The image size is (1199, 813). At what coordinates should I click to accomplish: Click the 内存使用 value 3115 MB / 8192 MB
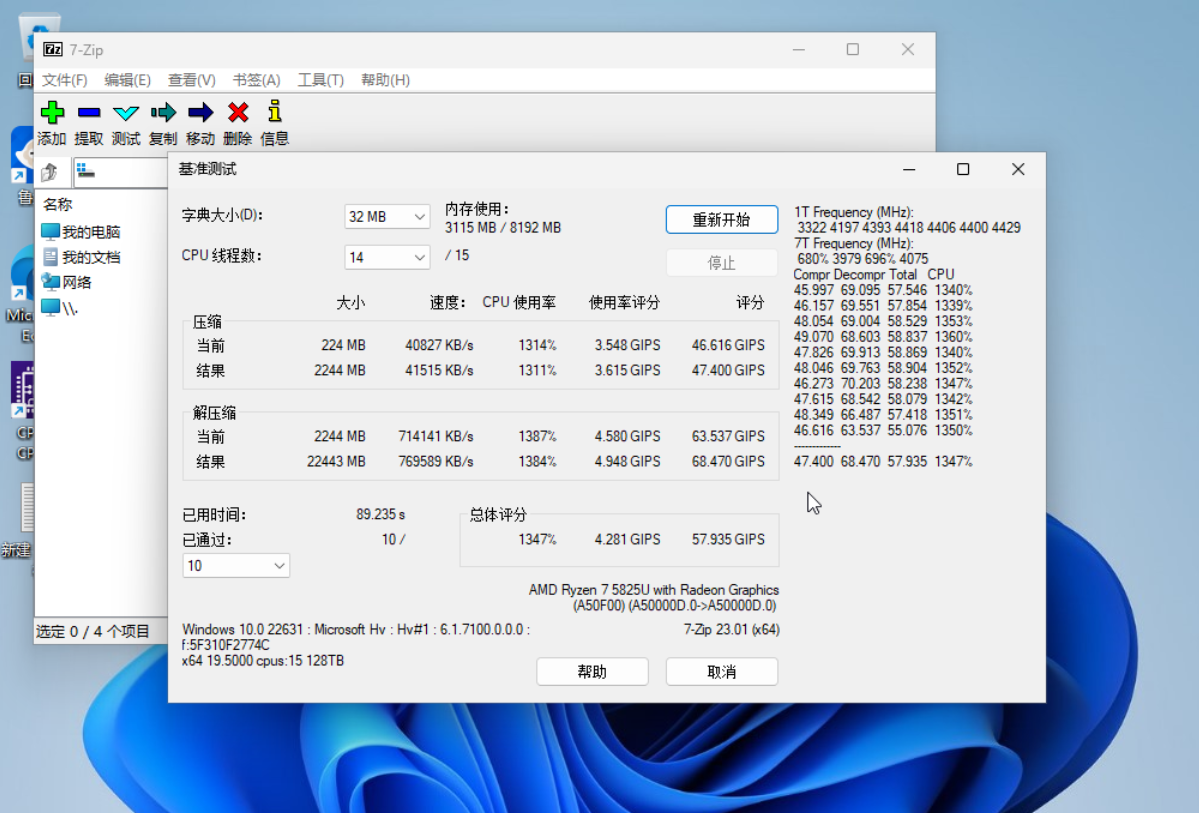pos(503,228)
